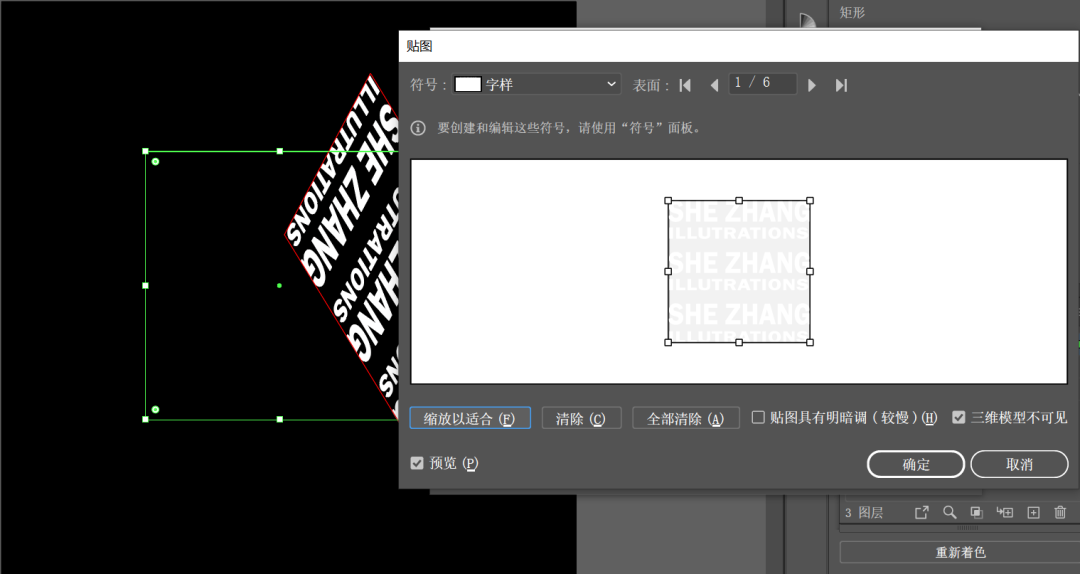Toggle the 预览 preview checkbox
The width and height of the screenshot is (1080, 574).
[x=417, y=463]
